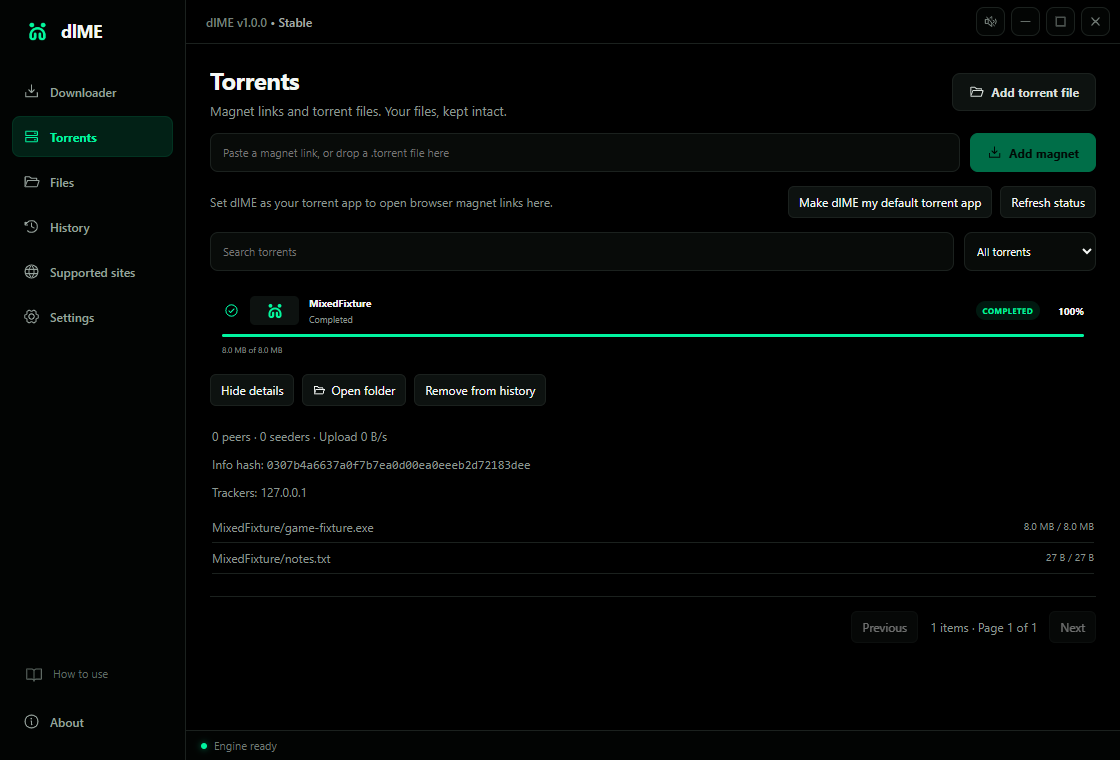Mute sounds with the speaker icon

click(990, 21)
